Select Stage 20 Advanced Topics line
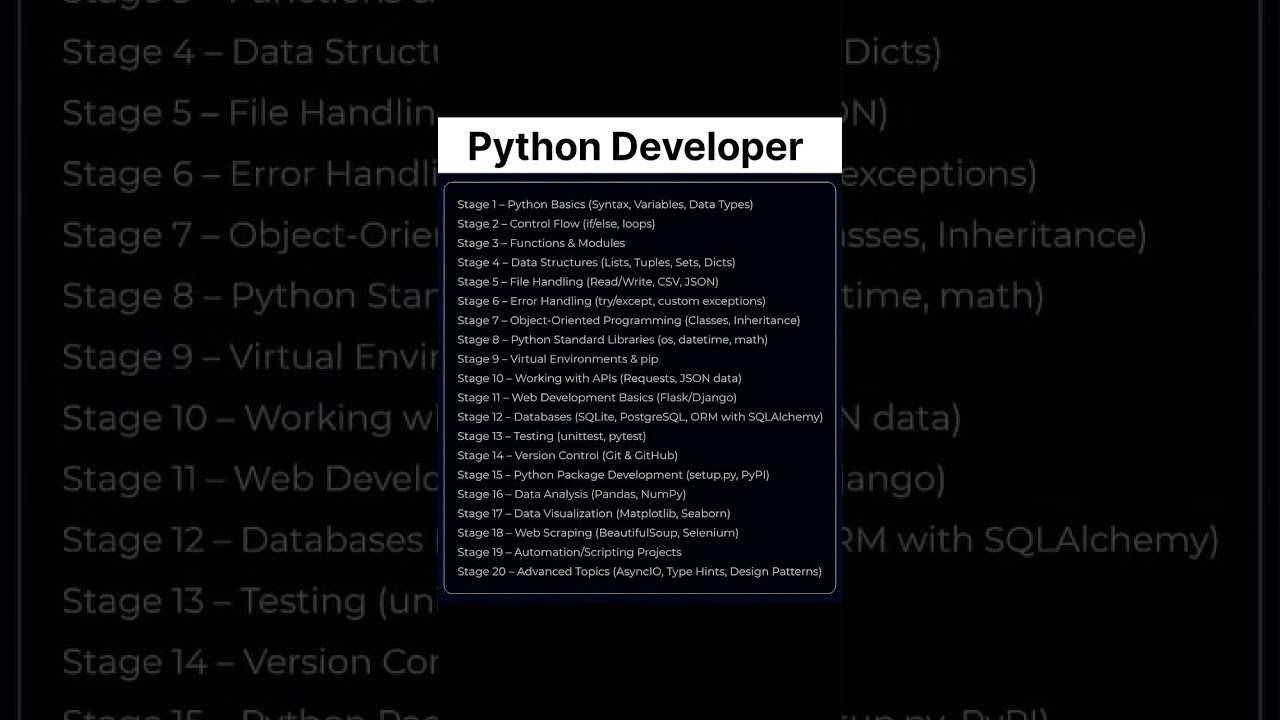The height and width of the screenshot is (720, 1280). [x=639, y=572]
